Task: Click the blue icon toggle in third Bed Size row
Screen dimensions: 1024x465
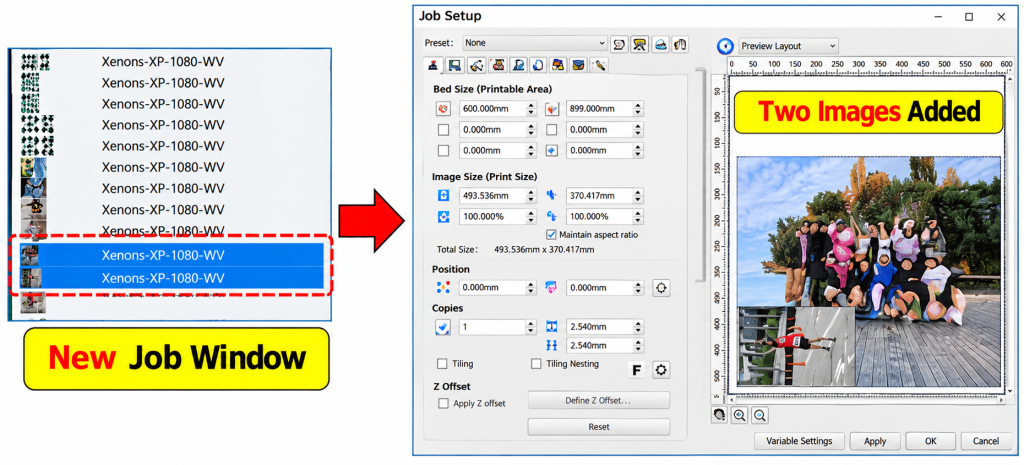Action: pyautogui.click(x=552, y=150)
